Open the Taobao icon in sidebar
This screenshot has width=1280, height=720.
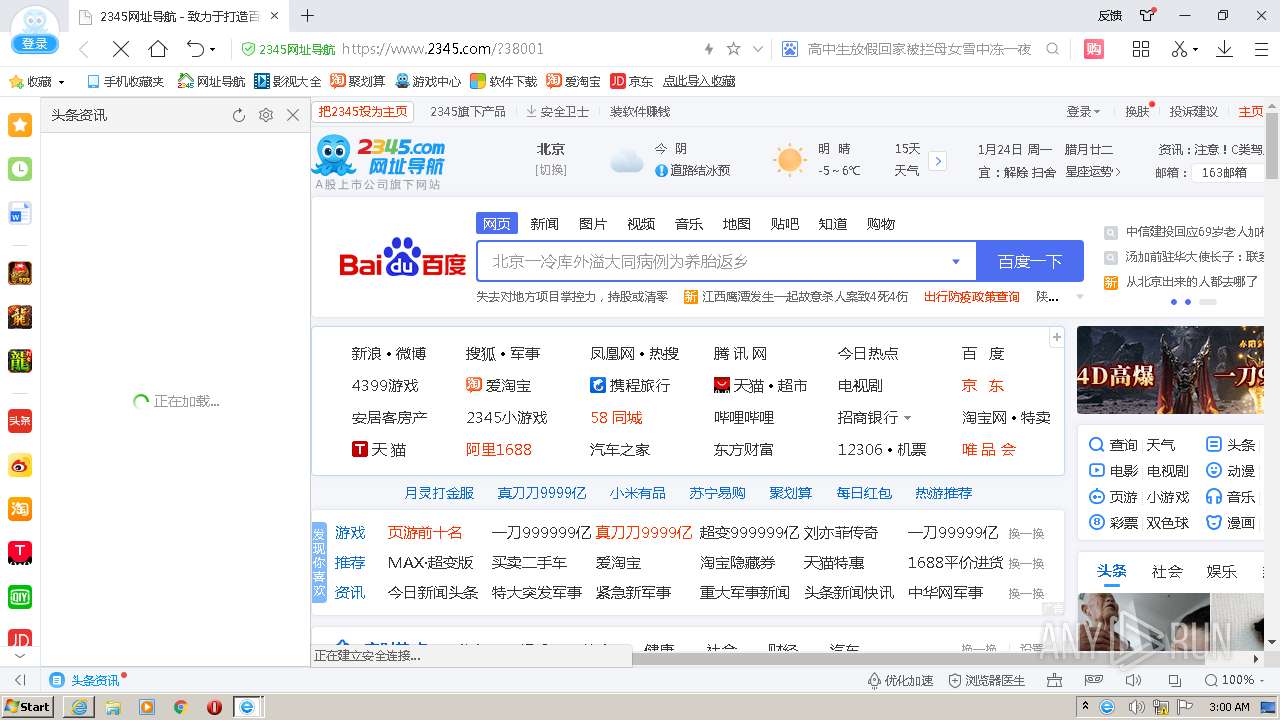(x=20, y=508)
